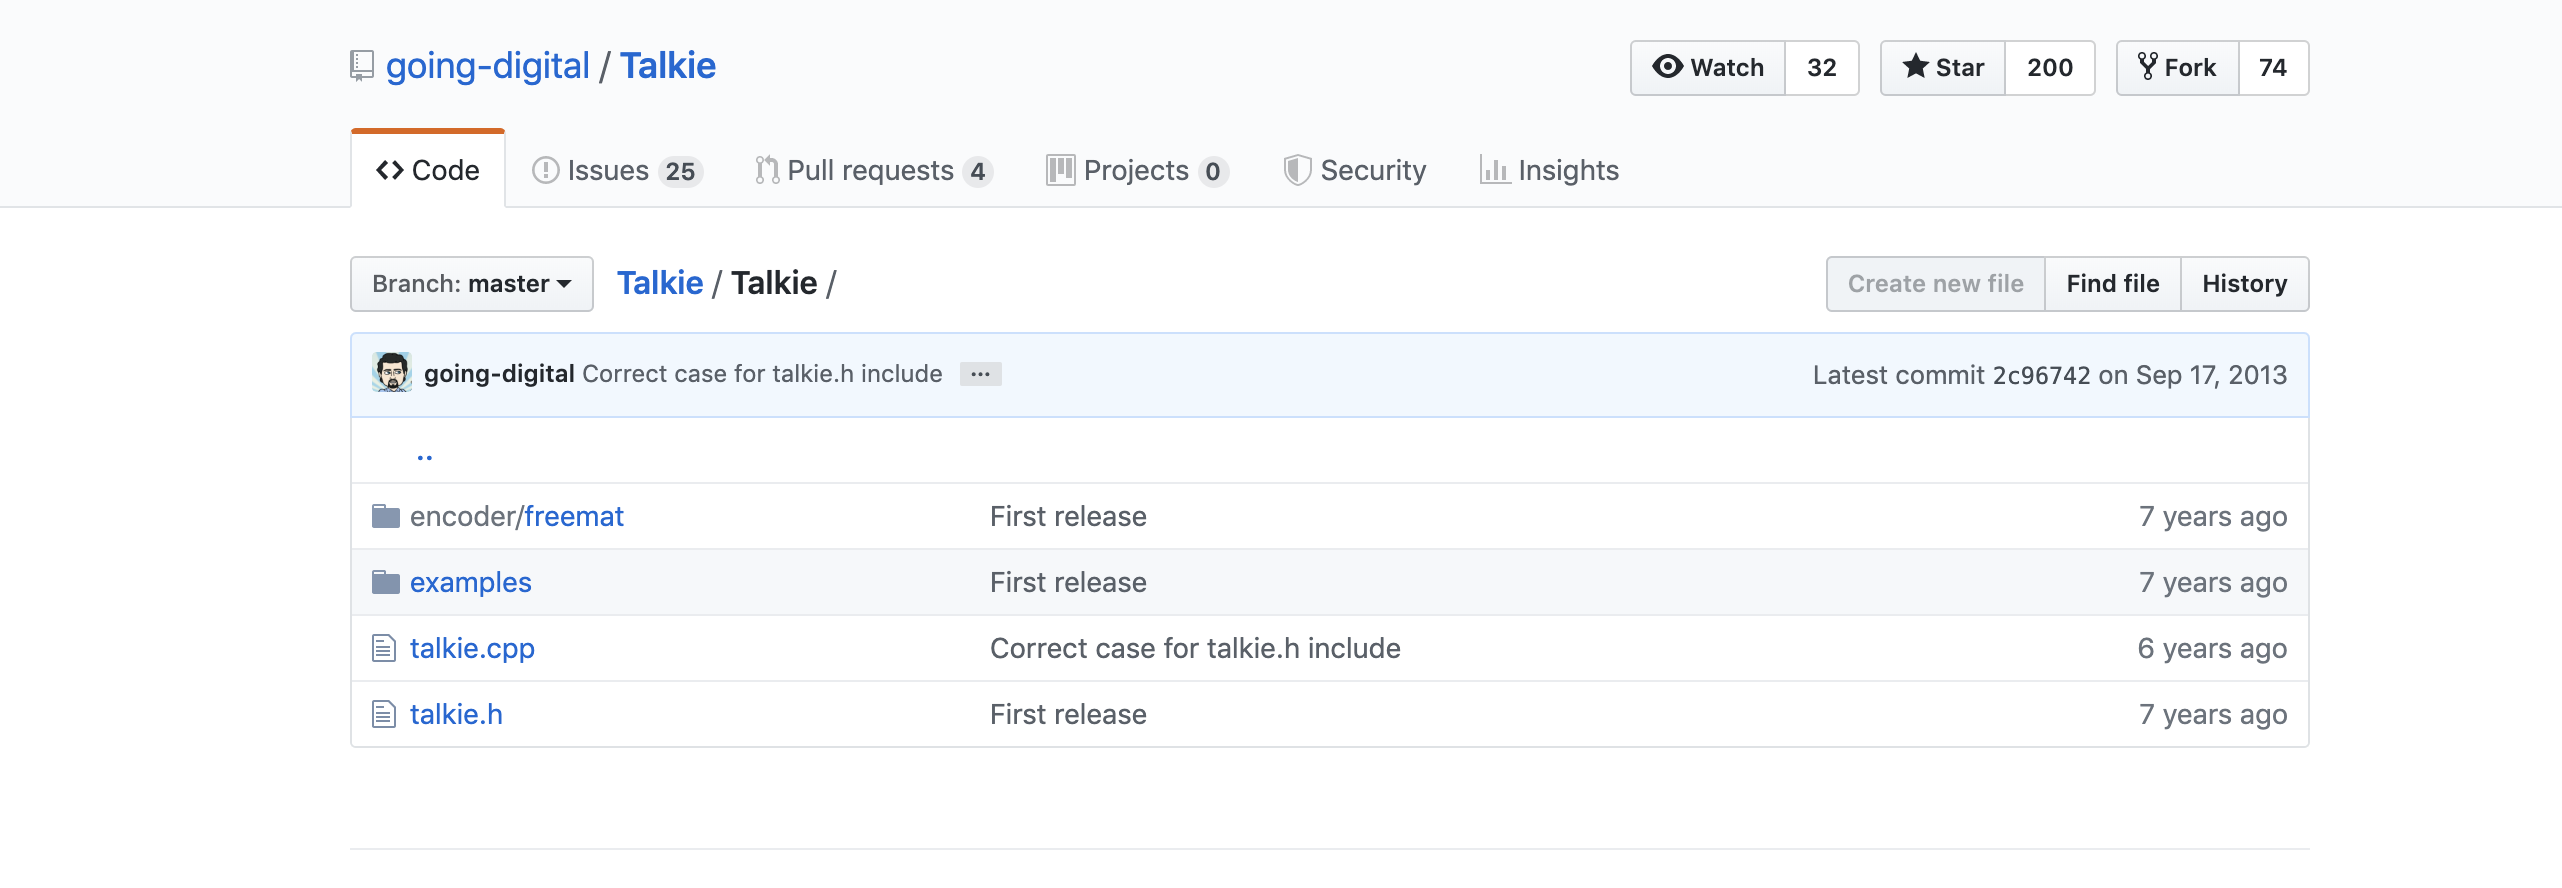2562x888 pixels.
Task: Click First release message for talkie.h
Action: point(1068,714)
